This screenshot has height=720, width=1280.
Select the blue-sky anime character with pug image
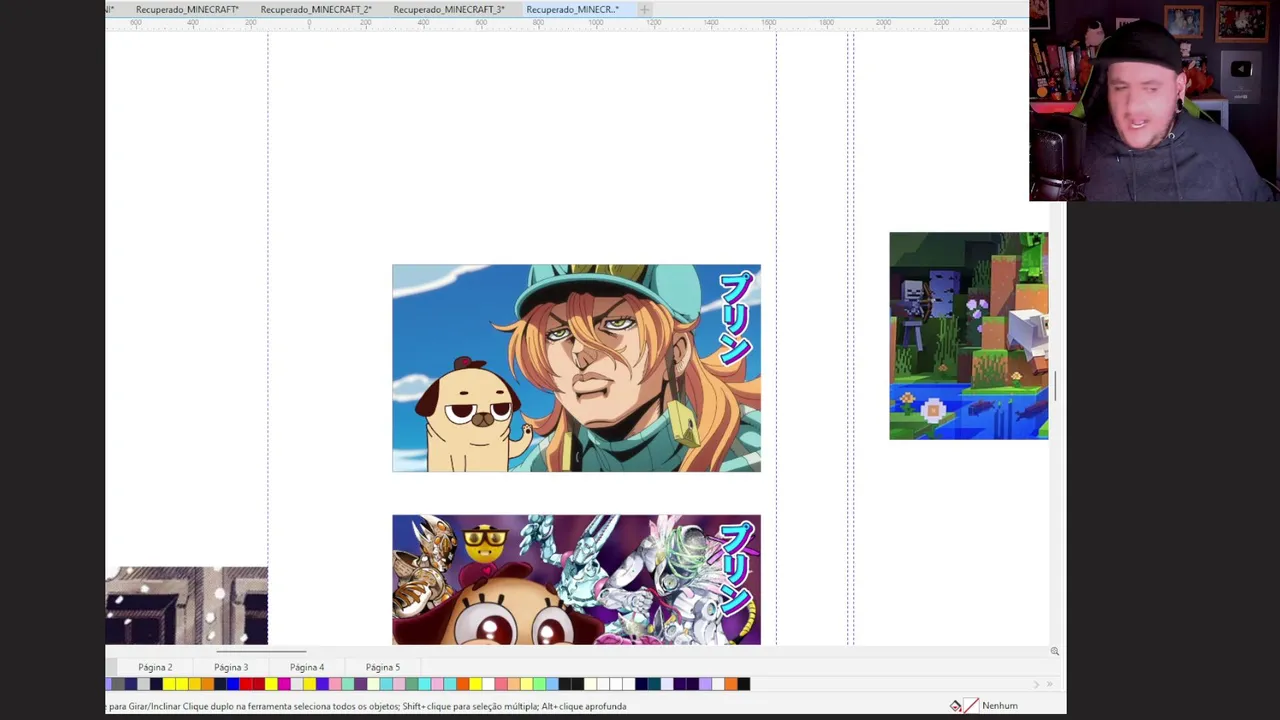(576, 368)
